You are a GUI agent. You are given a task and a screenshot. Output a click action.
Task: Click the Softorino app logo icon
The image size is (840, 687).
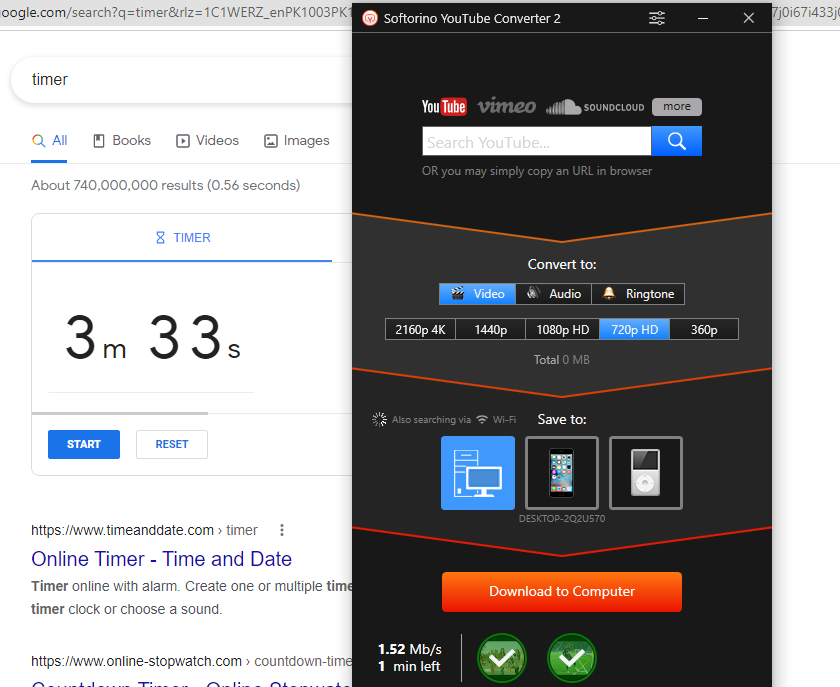click(370, 18)
